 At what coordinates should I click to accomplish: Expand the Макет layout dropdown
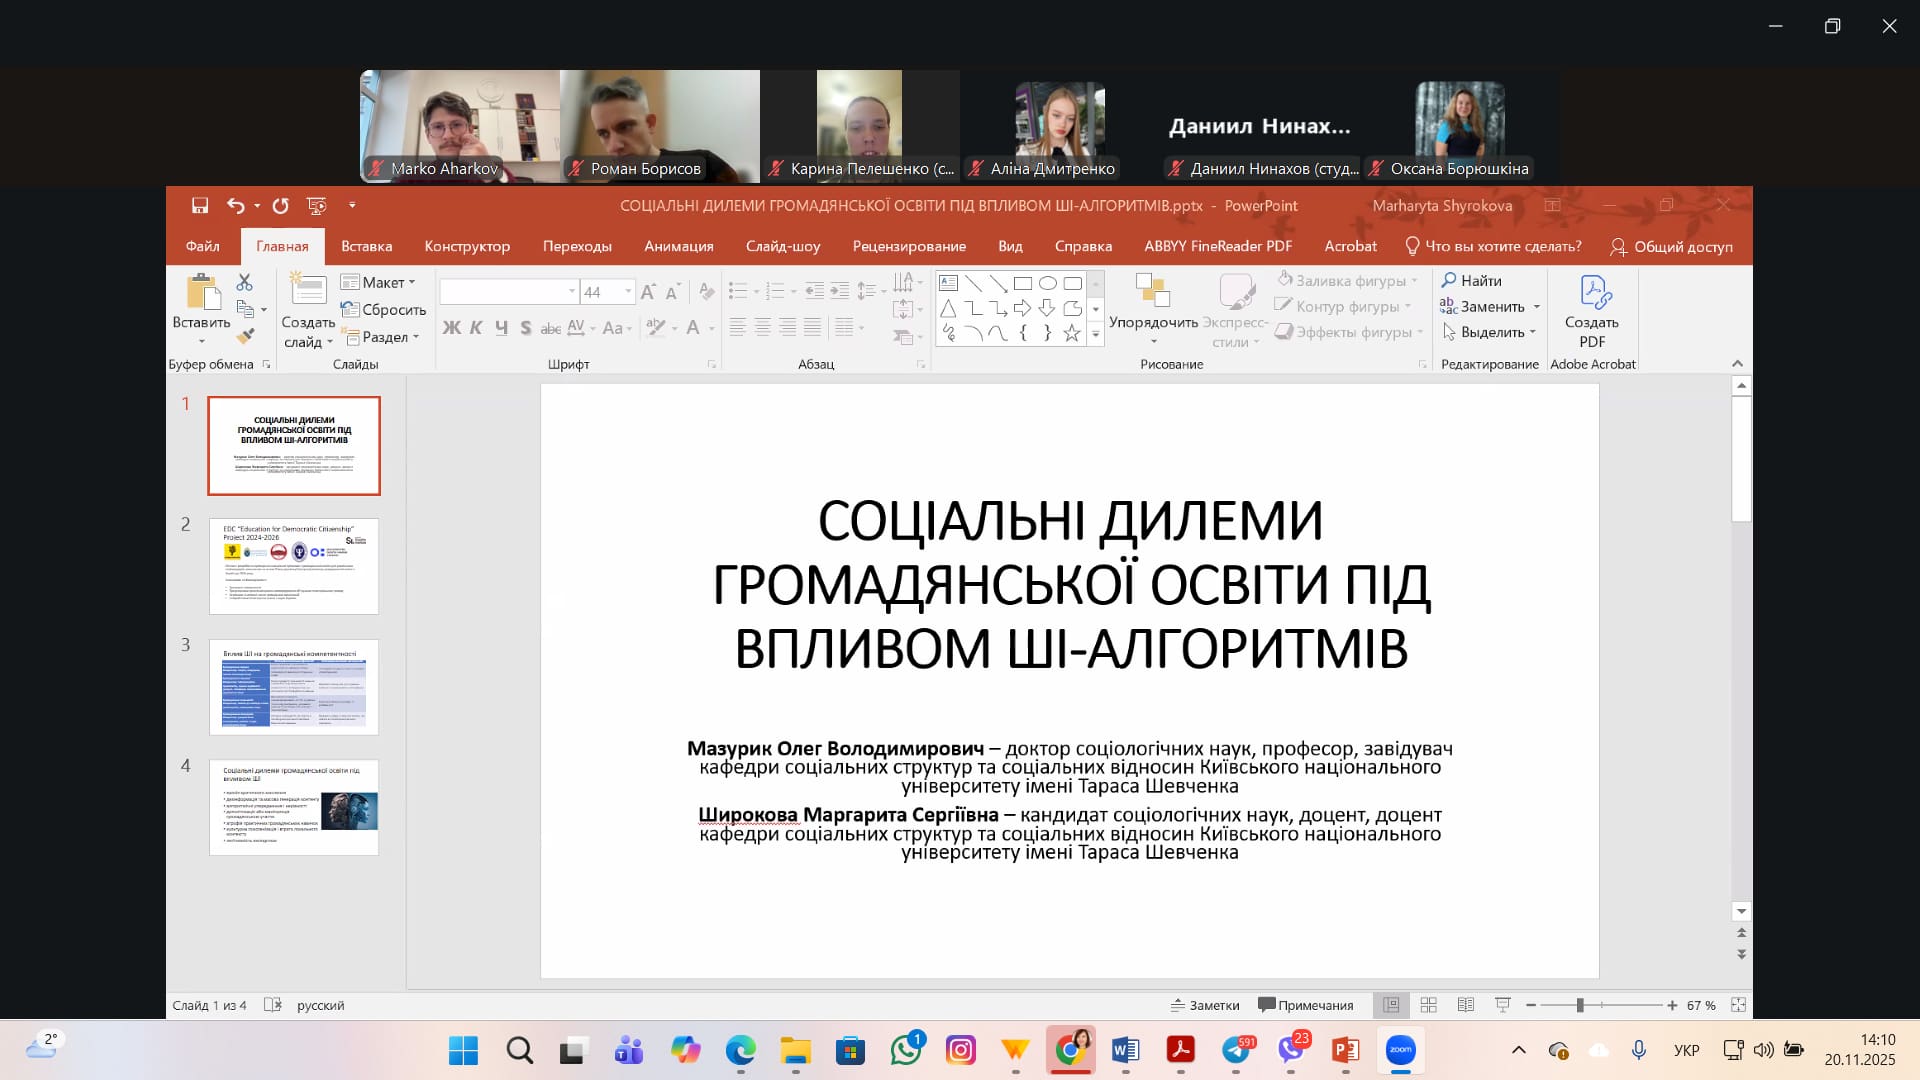(380, 282)
